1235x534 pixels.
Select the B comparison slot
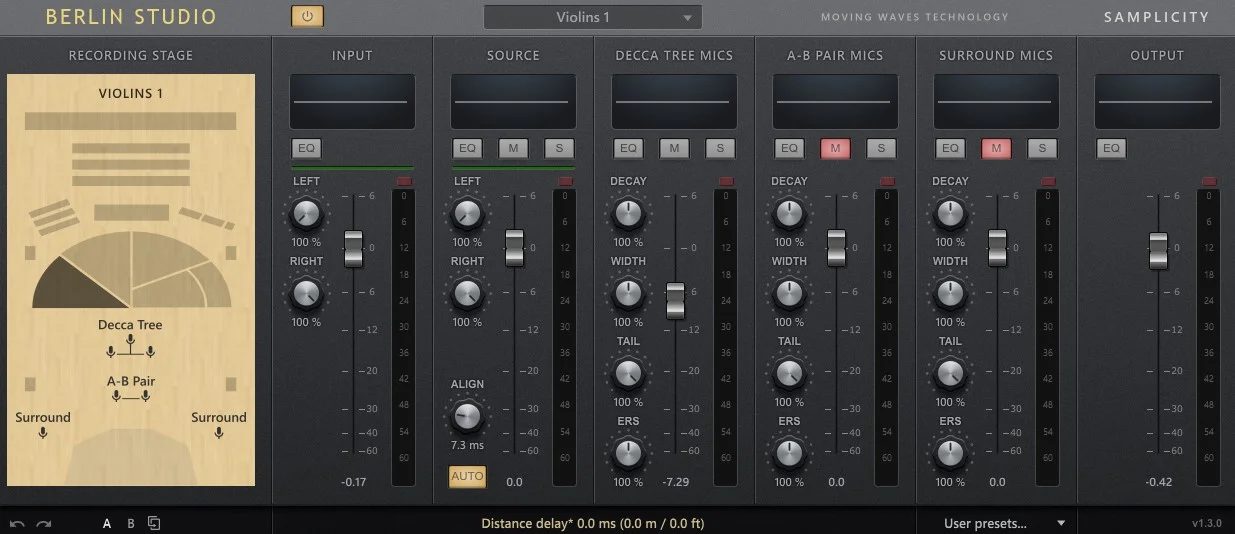tap(130, 523)
